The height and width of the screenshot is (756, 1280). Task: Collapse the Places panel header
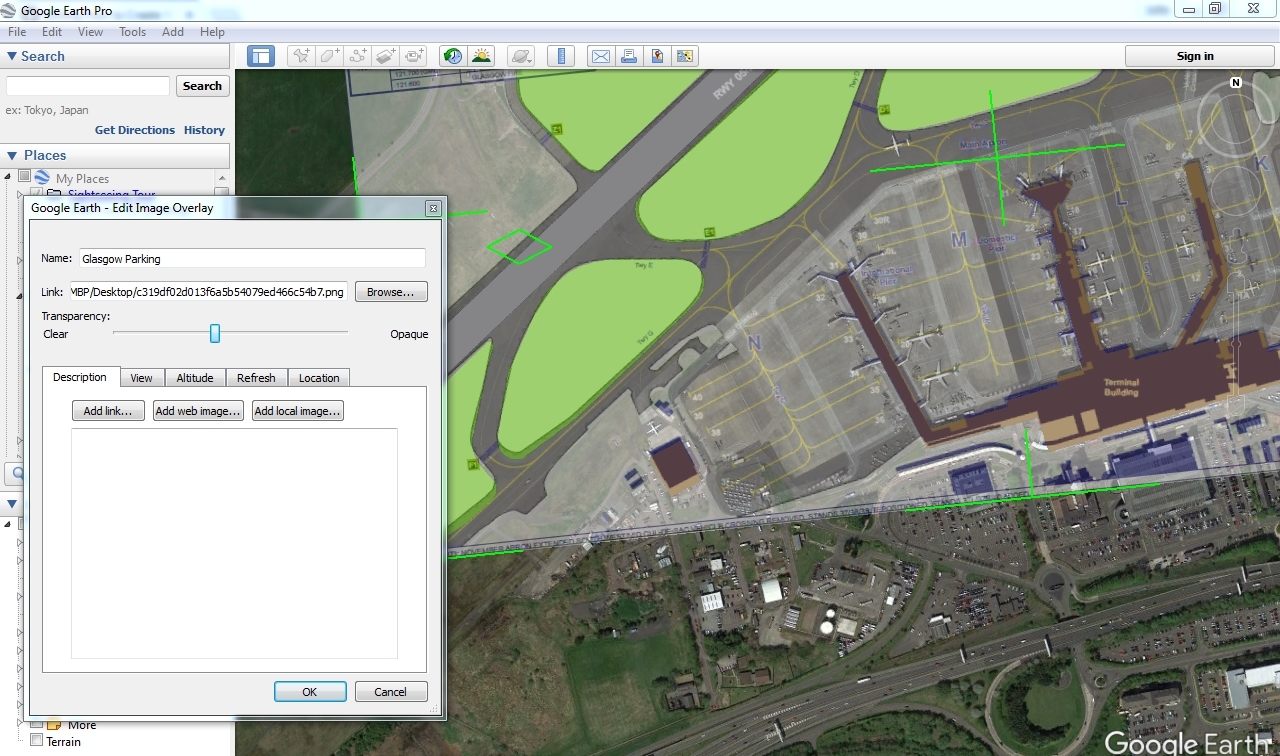(115, 155)
